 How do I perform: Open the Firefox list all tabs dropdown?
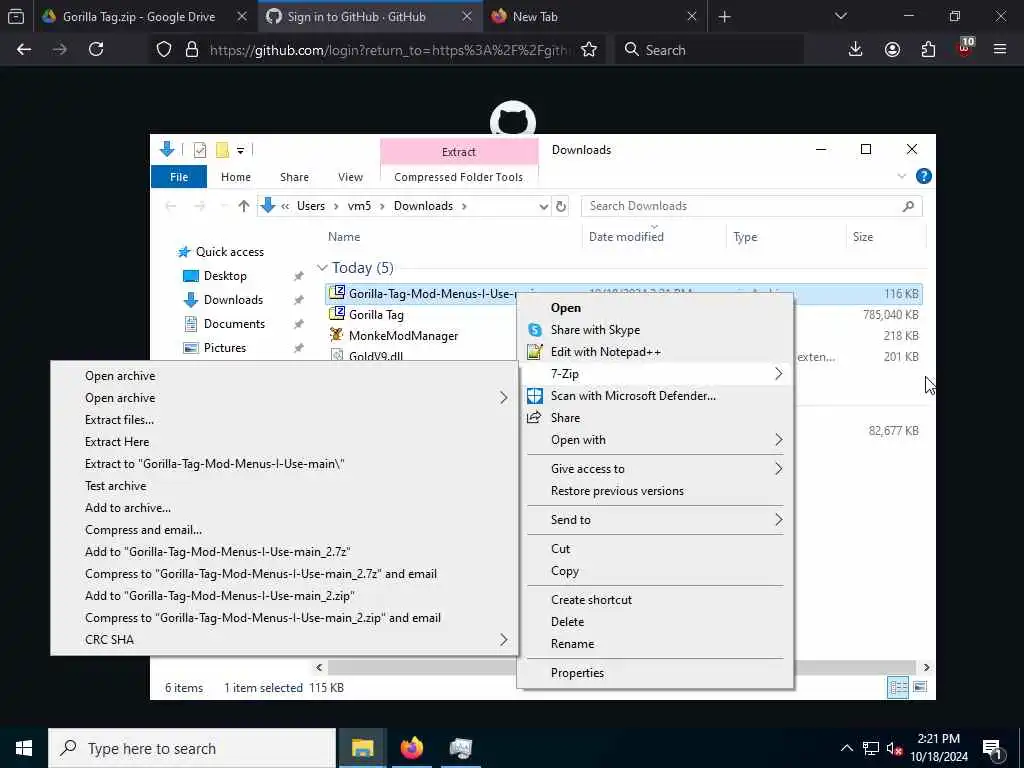click(841, 16)
